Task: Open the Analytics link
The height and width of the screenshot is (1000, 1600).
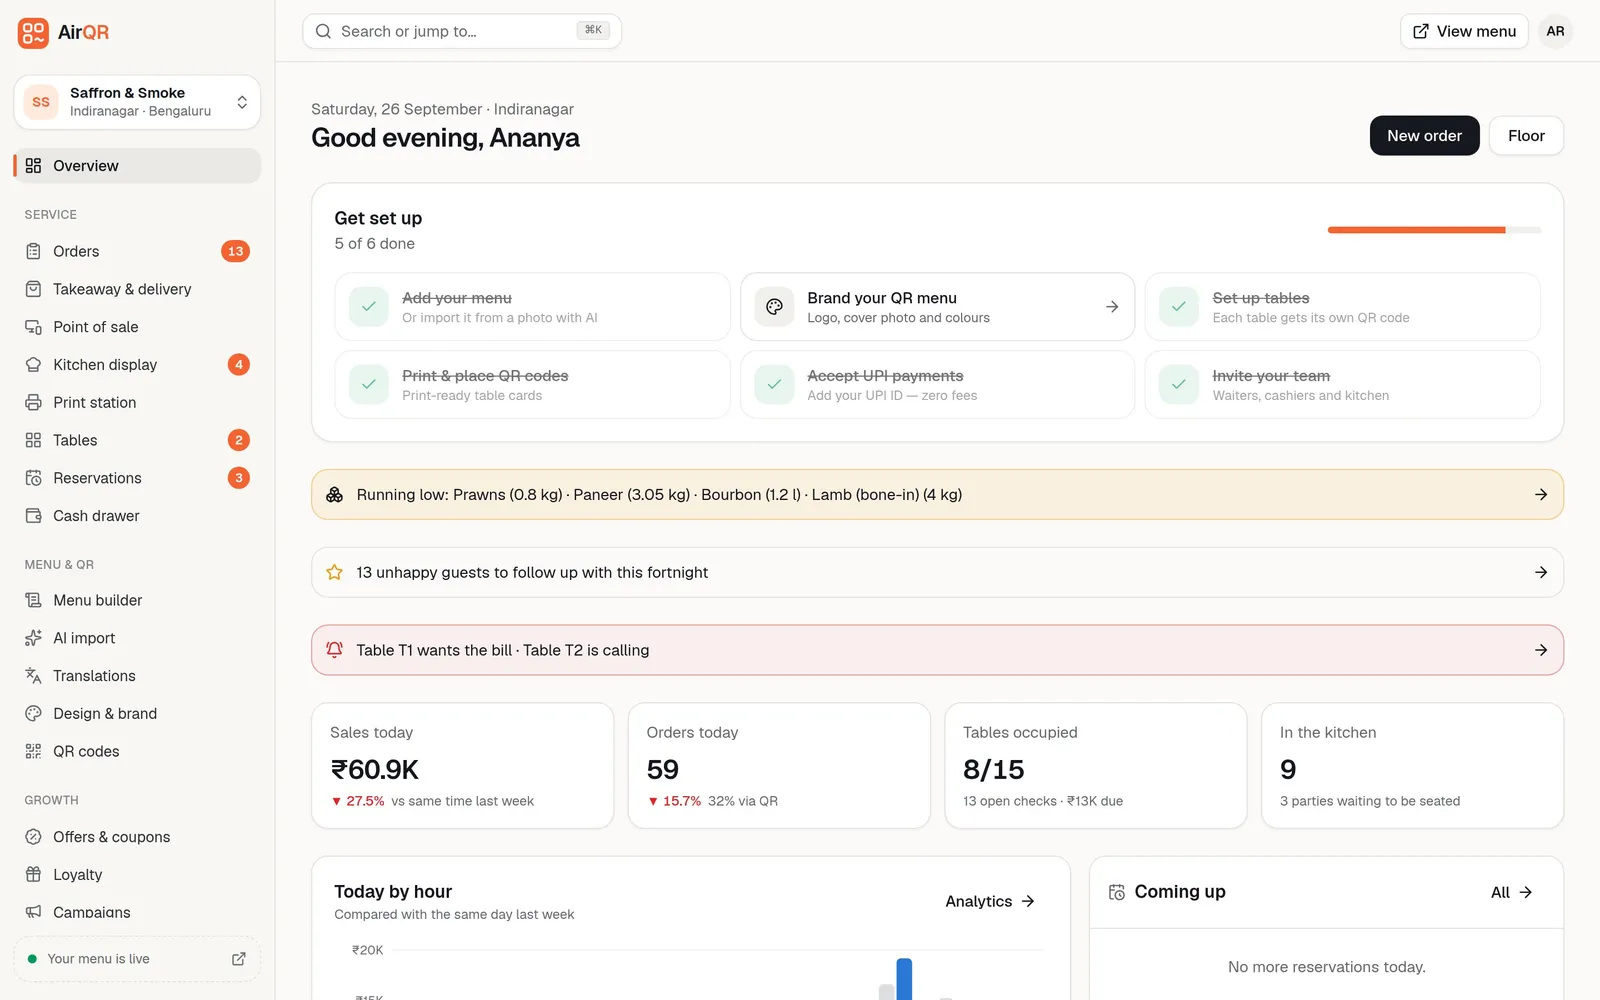Action: tap(990, 901)
